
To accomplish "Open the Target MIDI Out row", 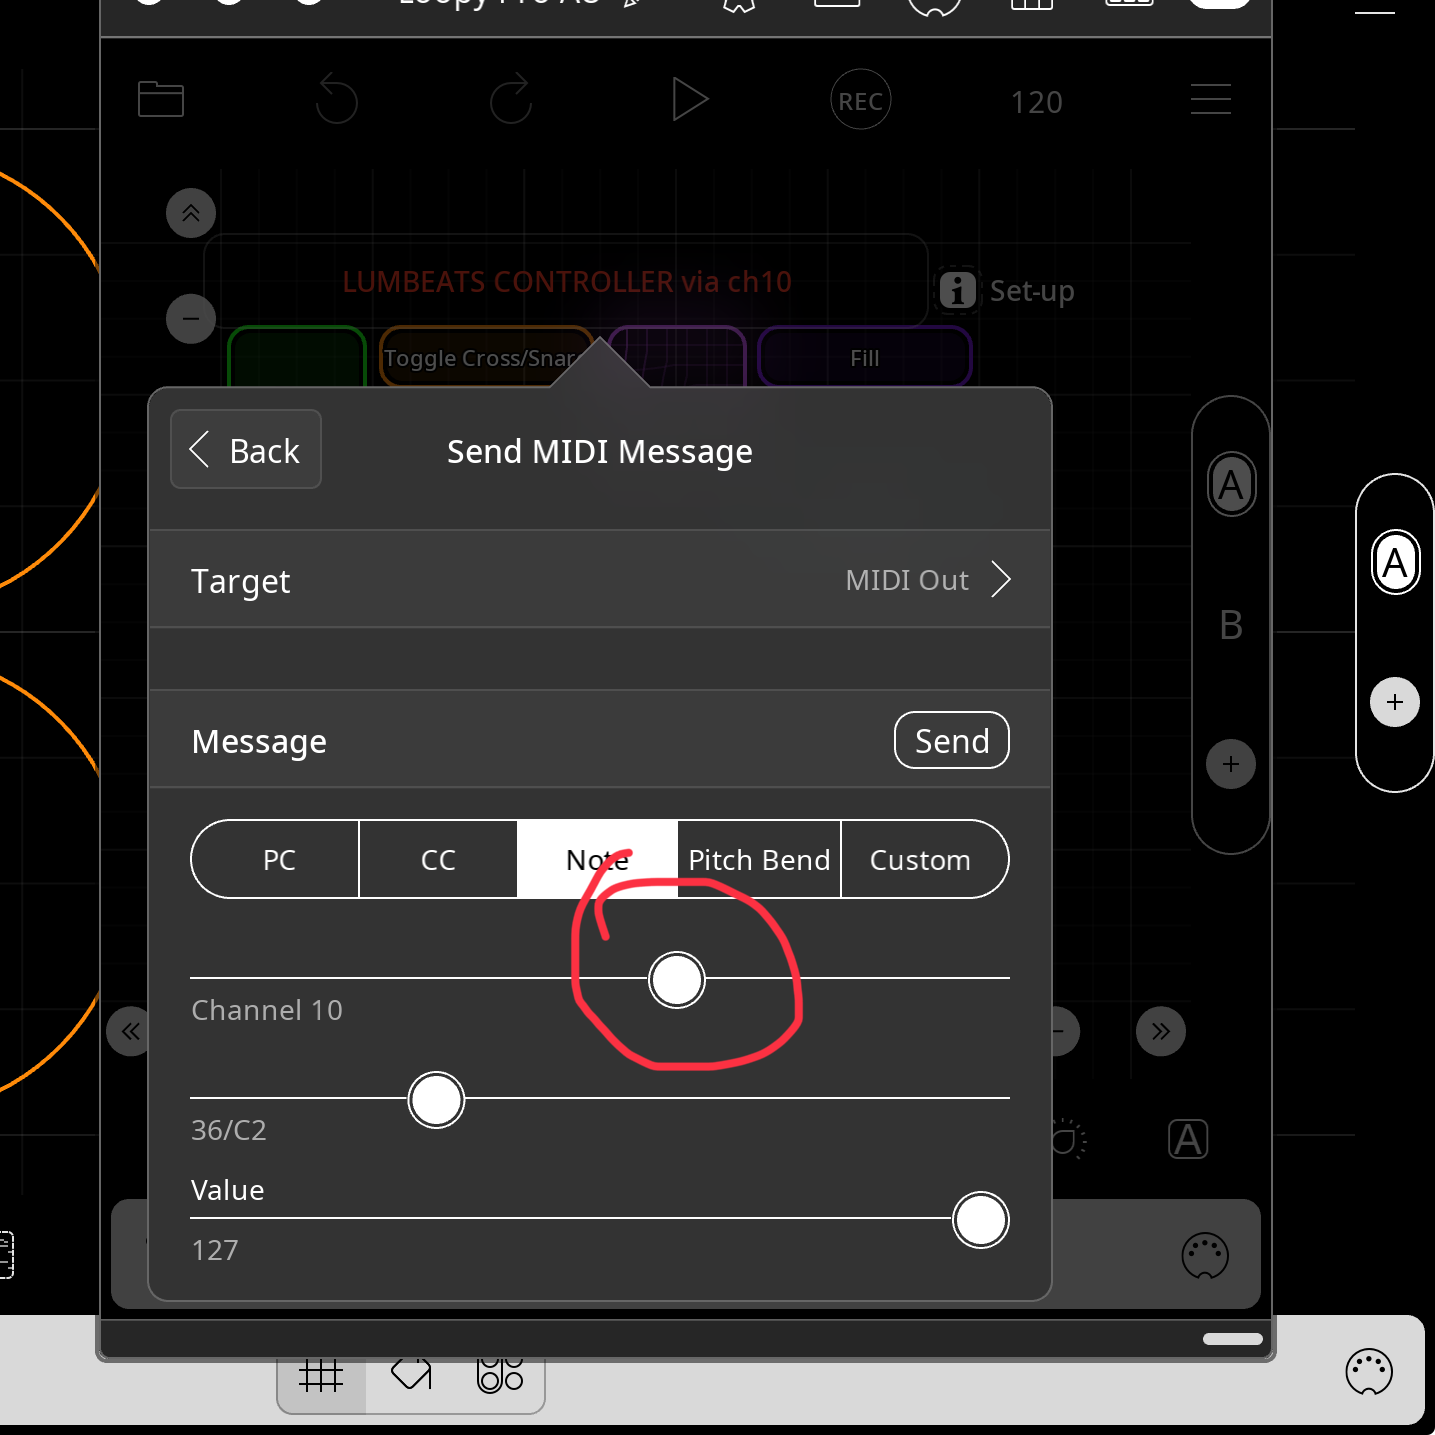I will click(600, 580).
